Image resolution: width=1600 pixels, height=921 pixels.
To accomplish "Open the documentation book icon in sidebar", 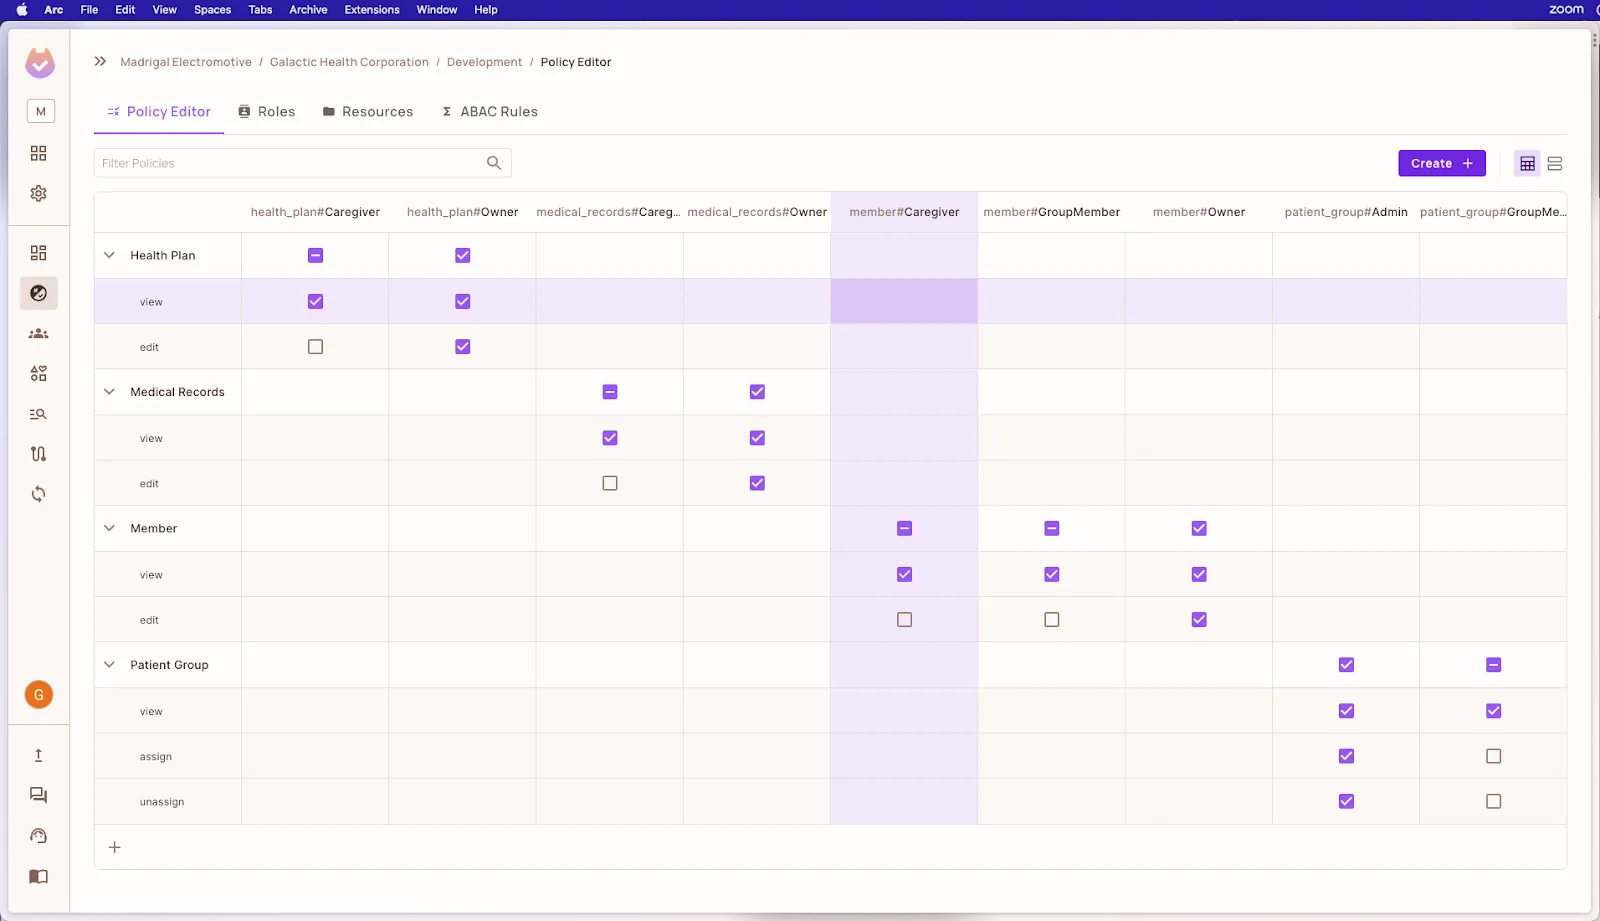I will pos(38,876).
